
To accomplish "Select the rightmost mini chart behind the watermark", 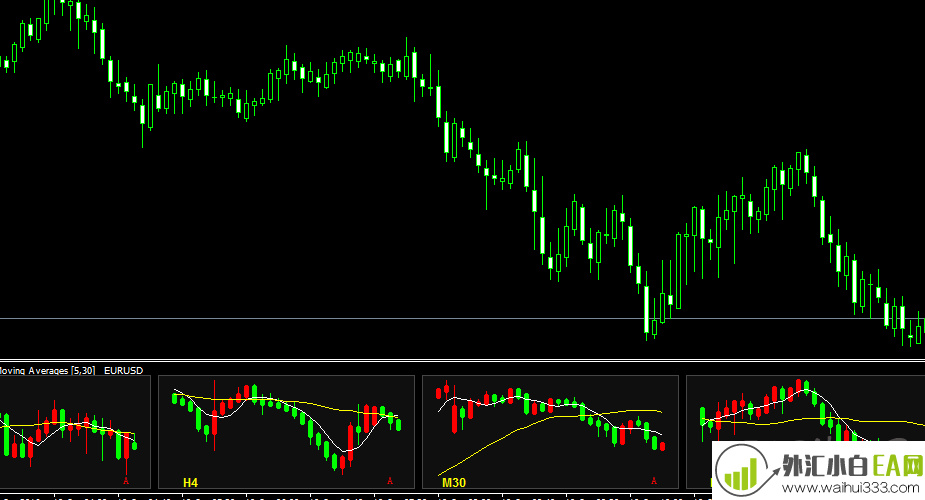I will (800, 410).
